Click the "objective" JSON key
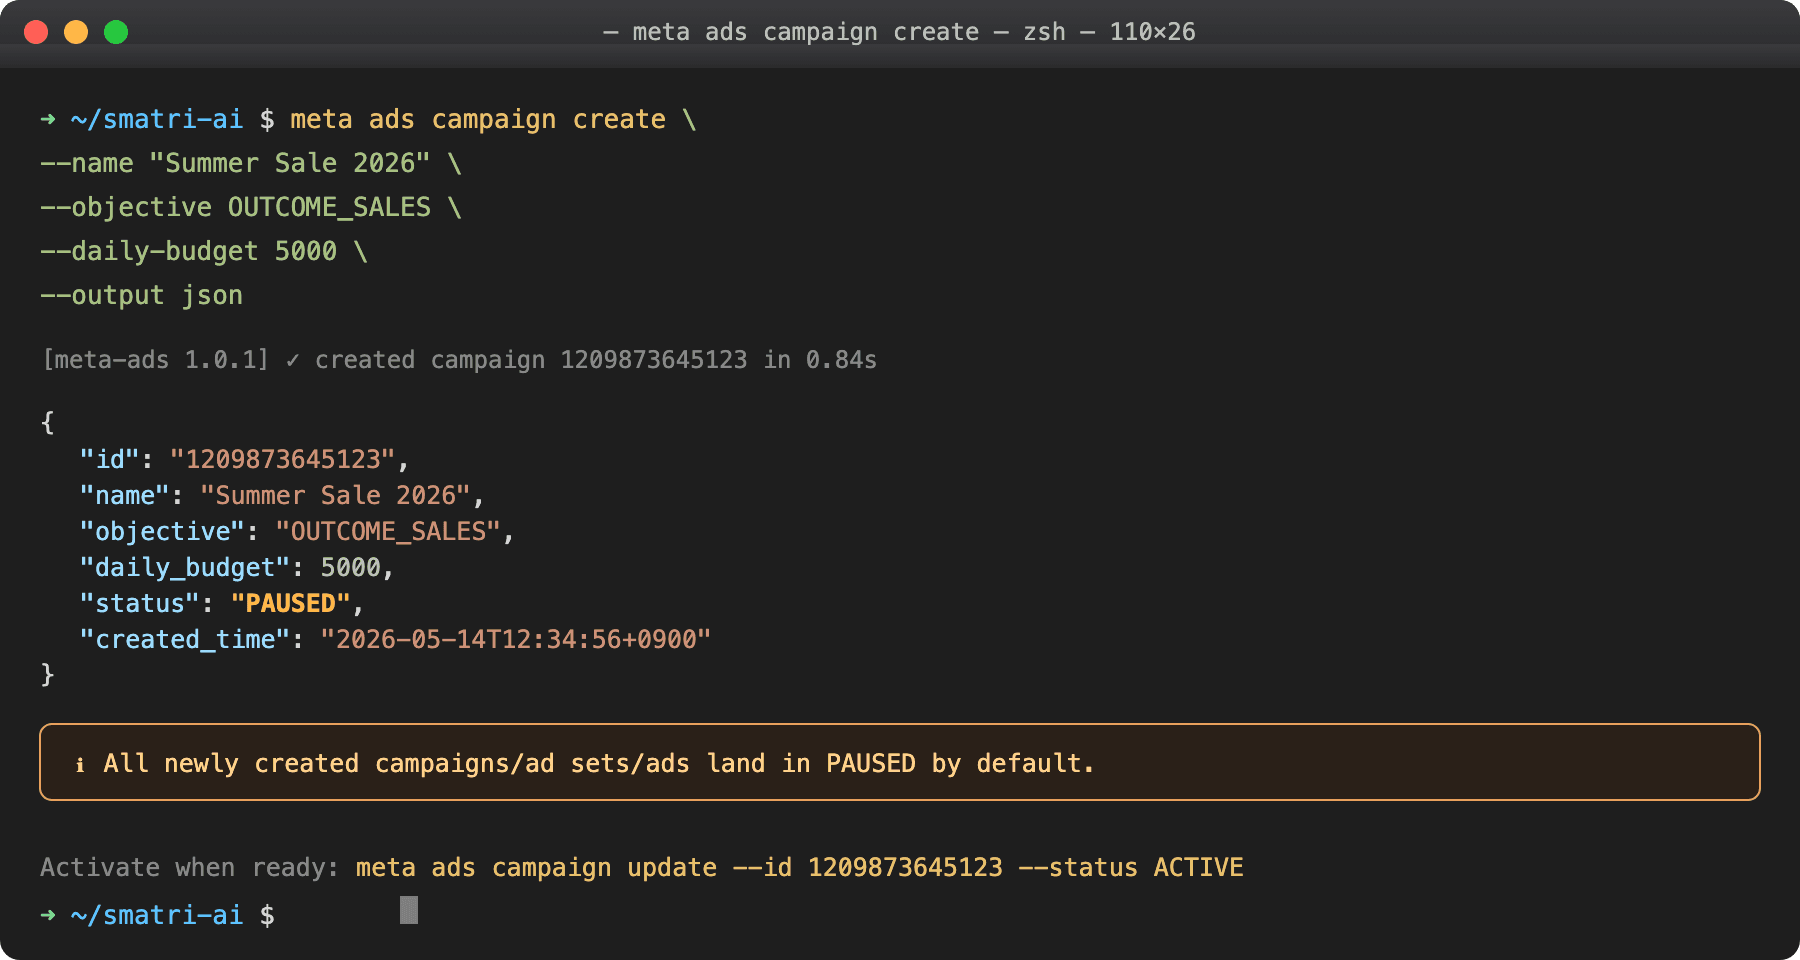Viewport: 1800px width, 960px height. pos(162,531)
